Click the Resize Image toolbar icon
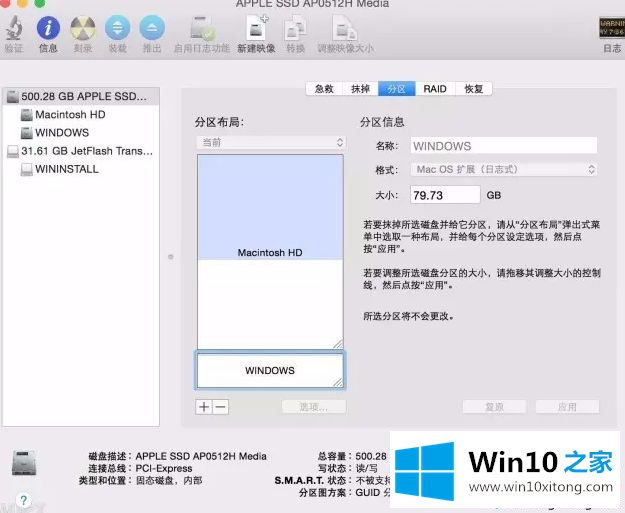 [345, 28]
